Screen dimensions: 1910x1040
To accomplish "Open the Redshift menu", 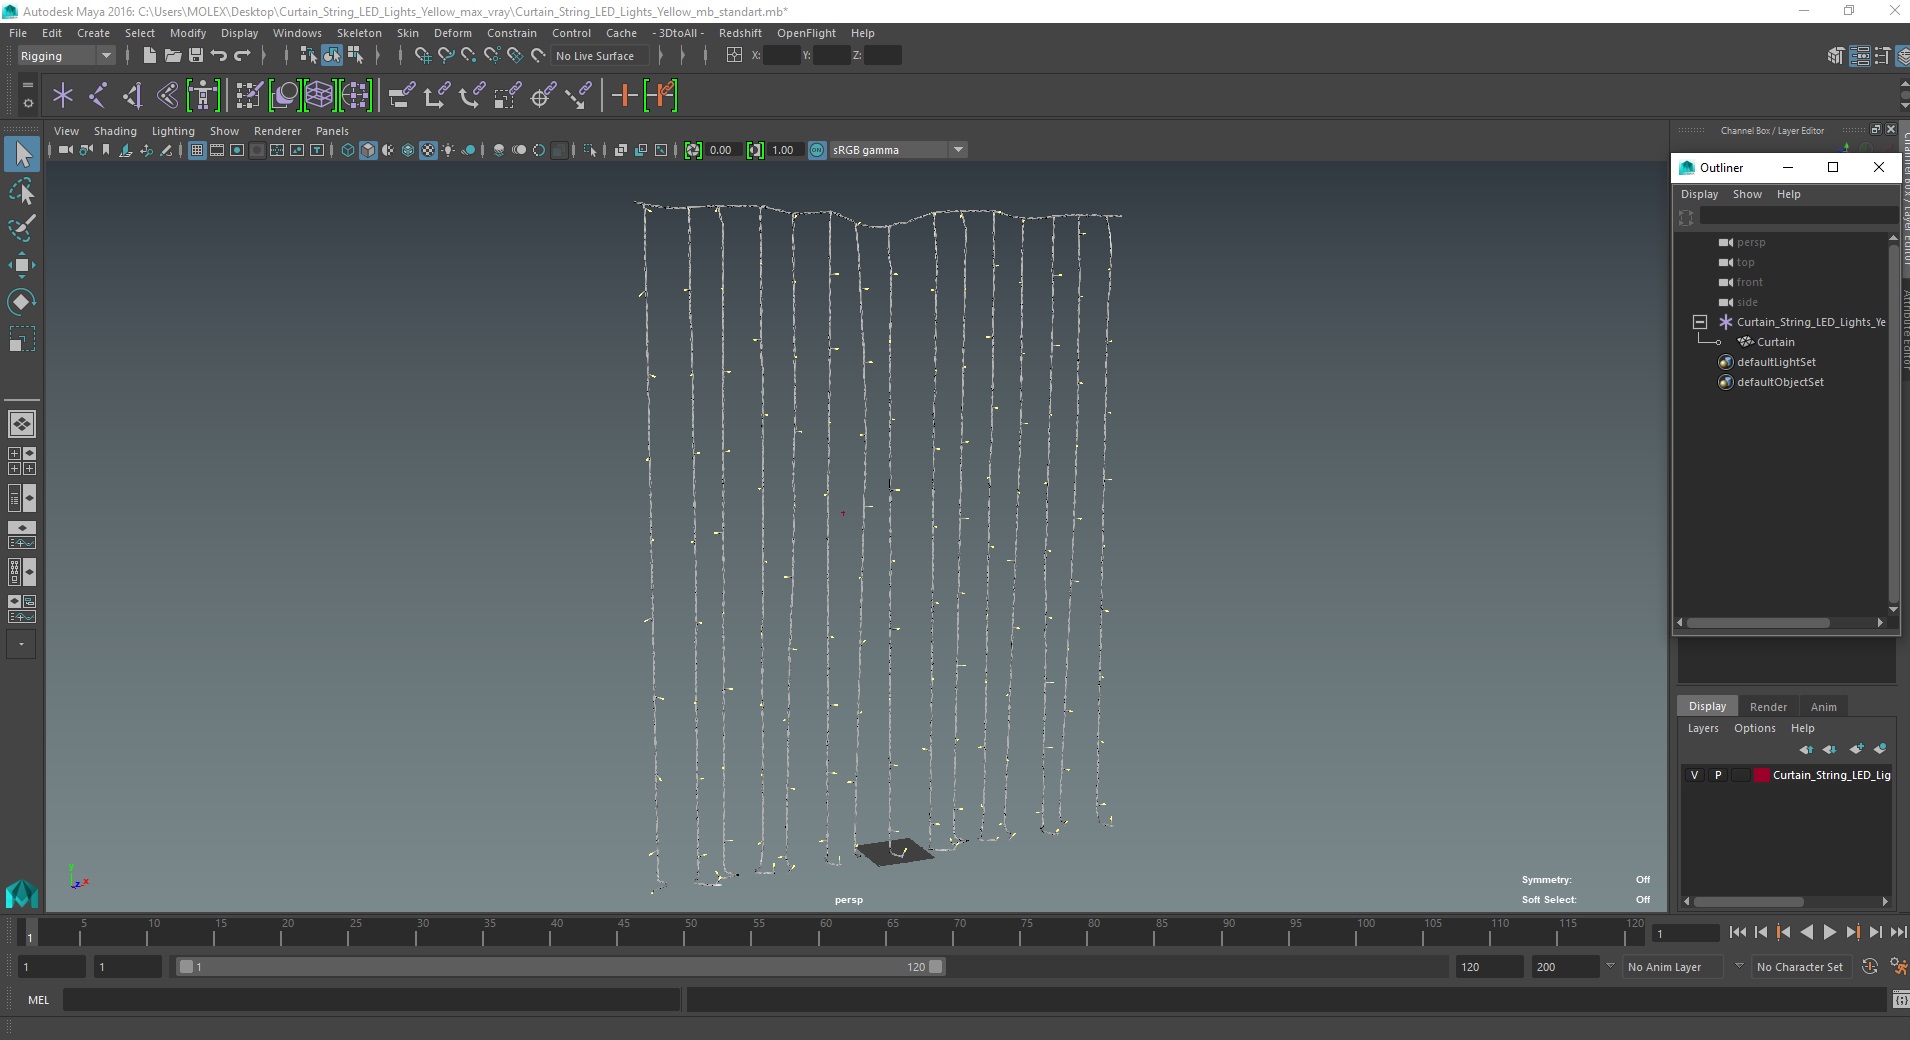I will [x=740, y=33].
